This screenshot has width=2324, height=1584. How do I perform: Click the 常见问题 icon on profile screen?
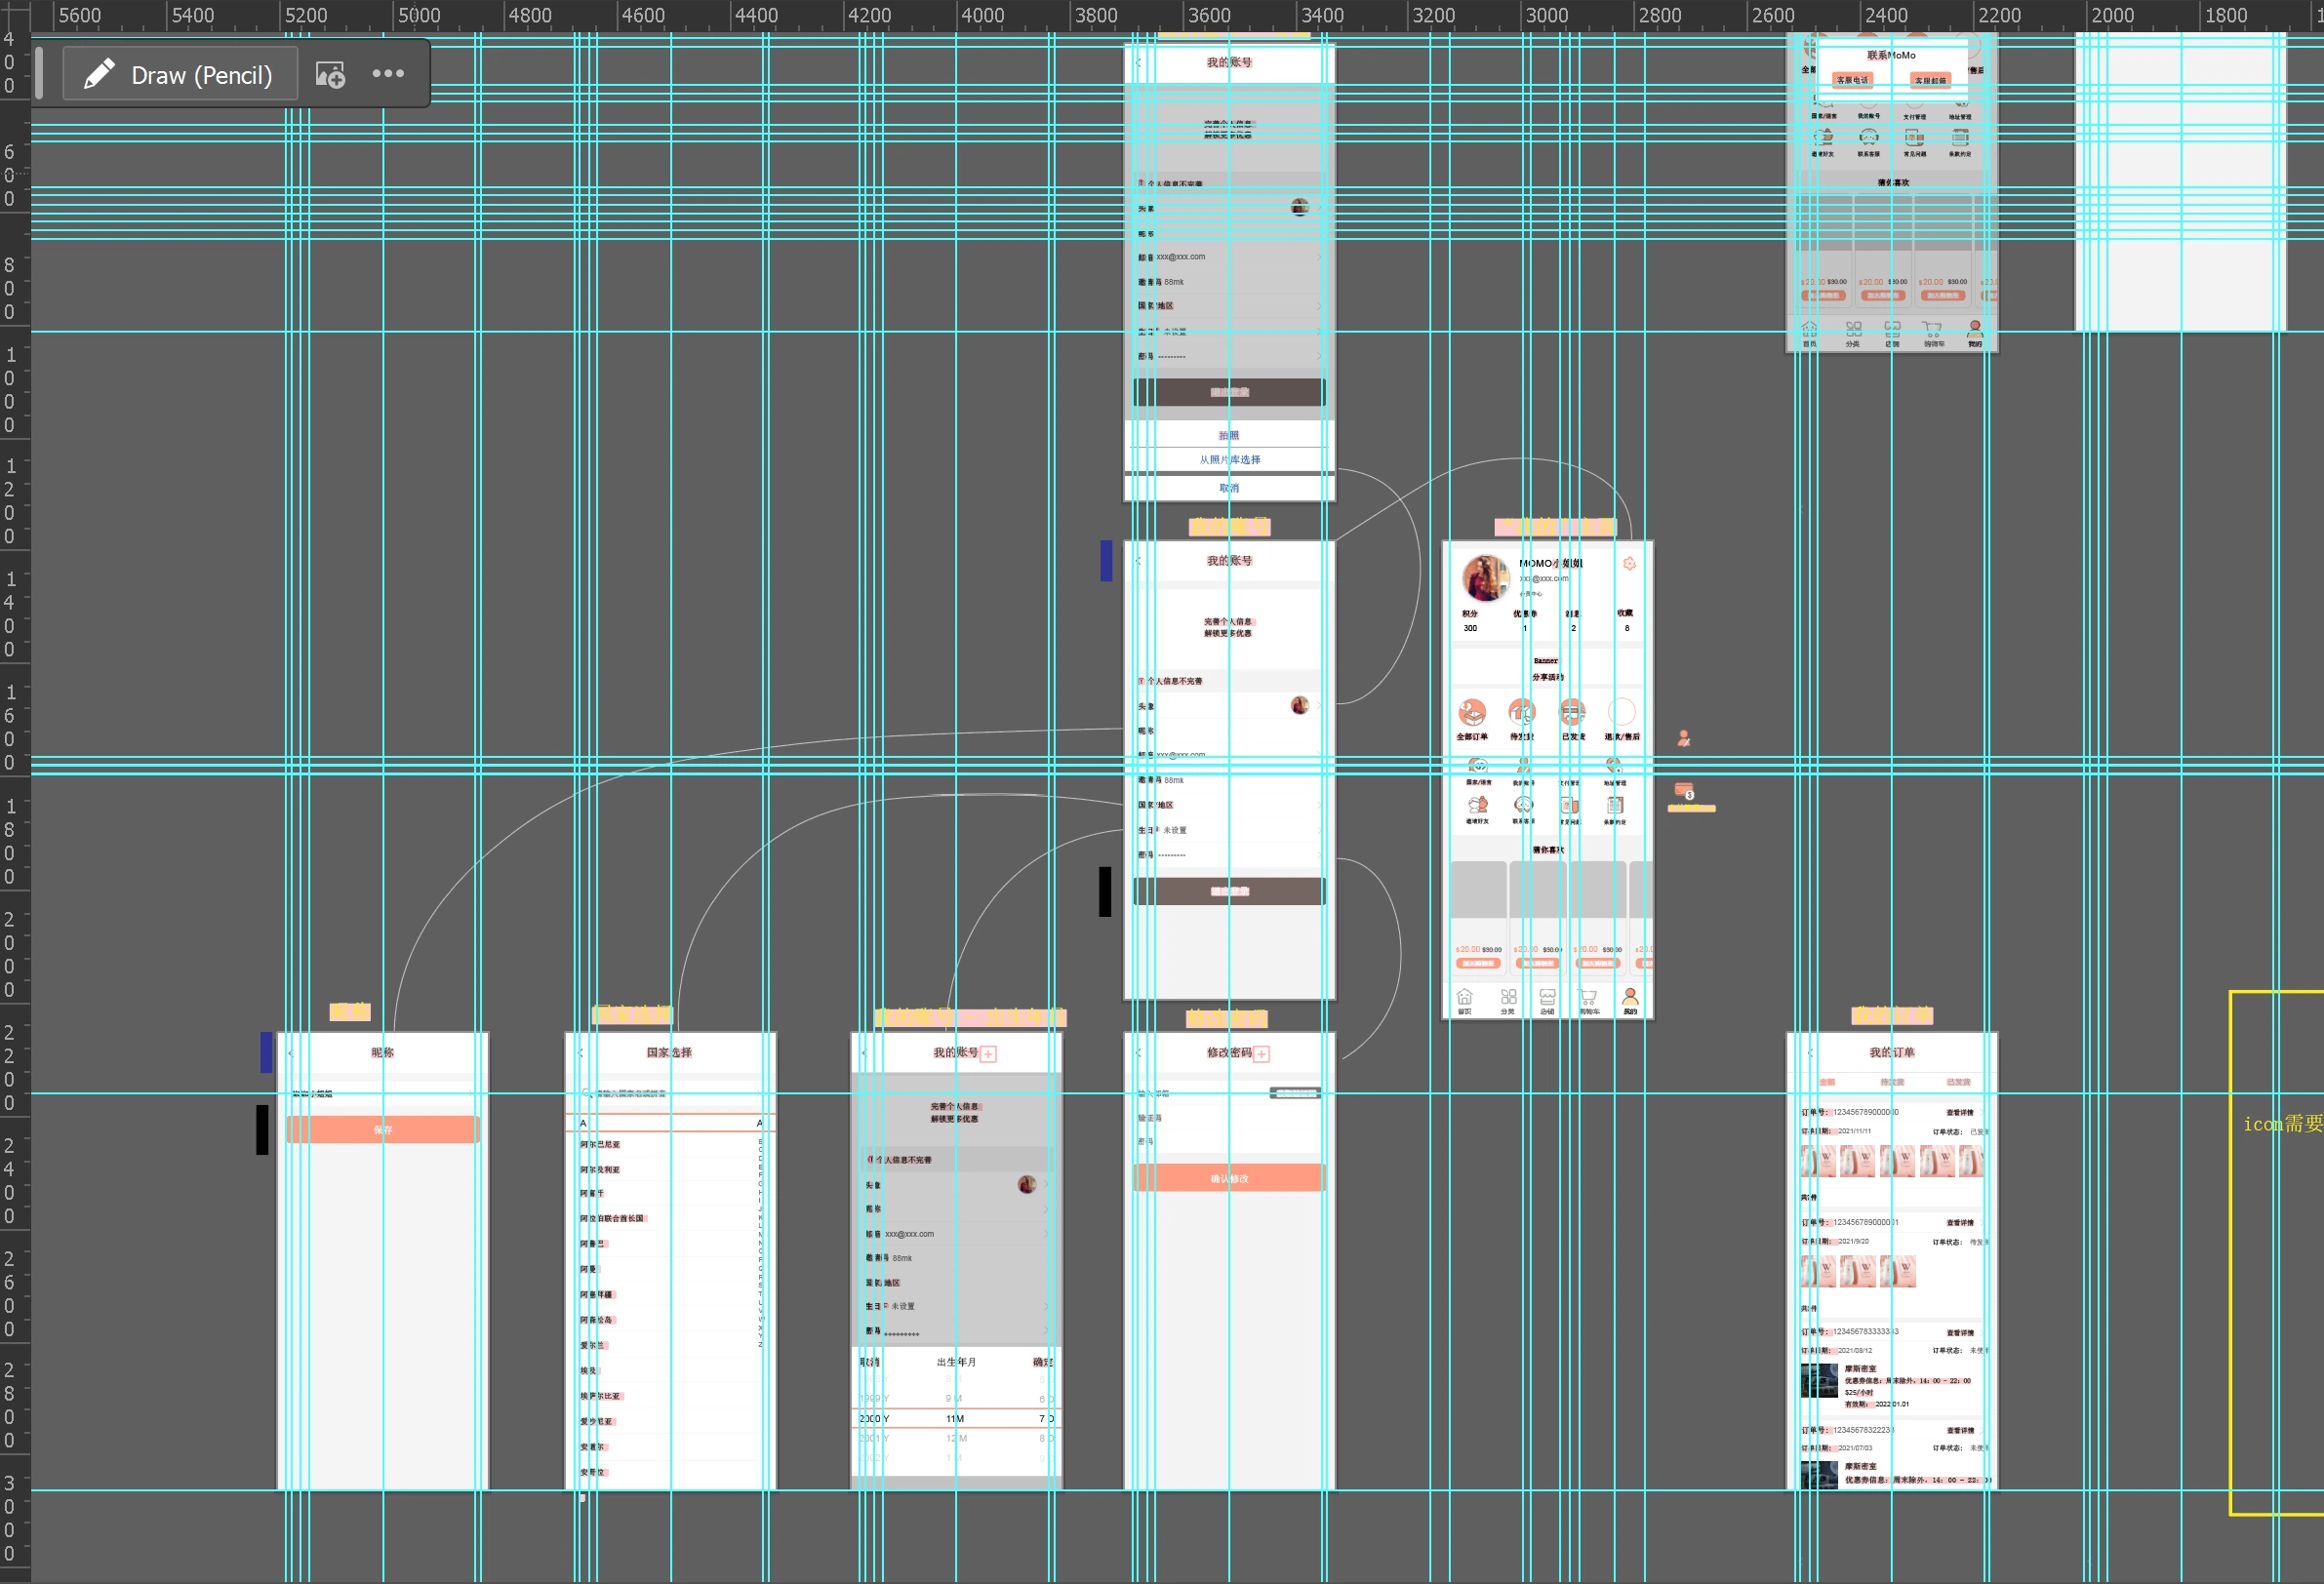coord(1569,805)
